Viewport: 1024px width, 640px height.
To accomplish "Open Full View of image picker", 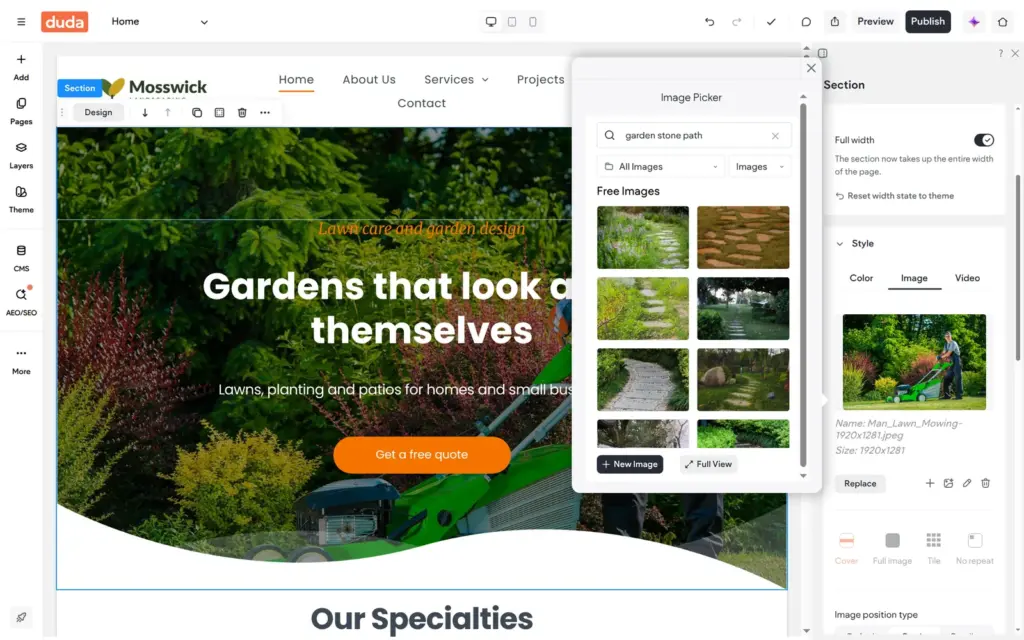I will click(x=708, y=464).
